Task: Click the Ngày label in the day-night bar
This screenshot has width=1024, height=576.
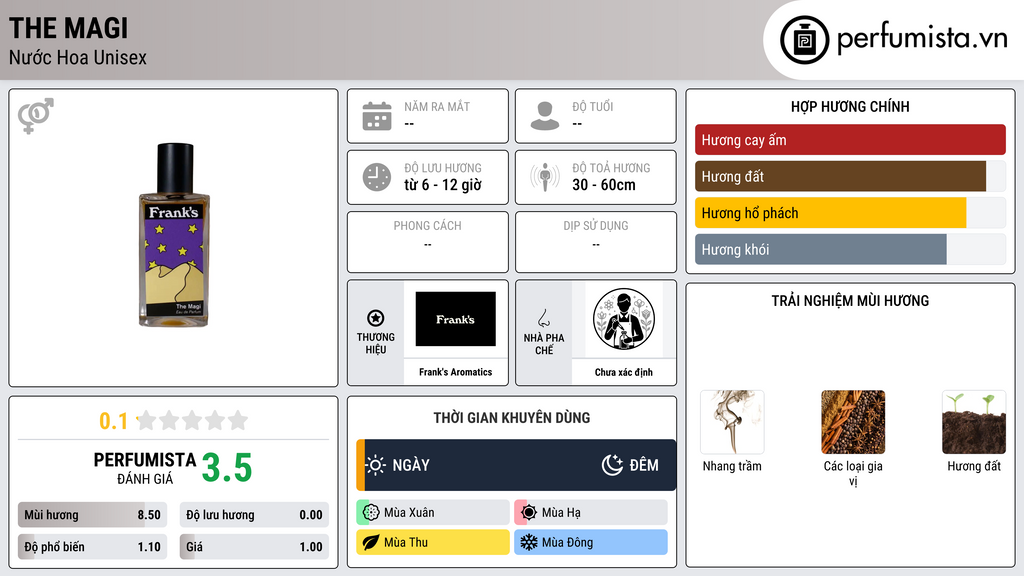Action: coord(411,465)
